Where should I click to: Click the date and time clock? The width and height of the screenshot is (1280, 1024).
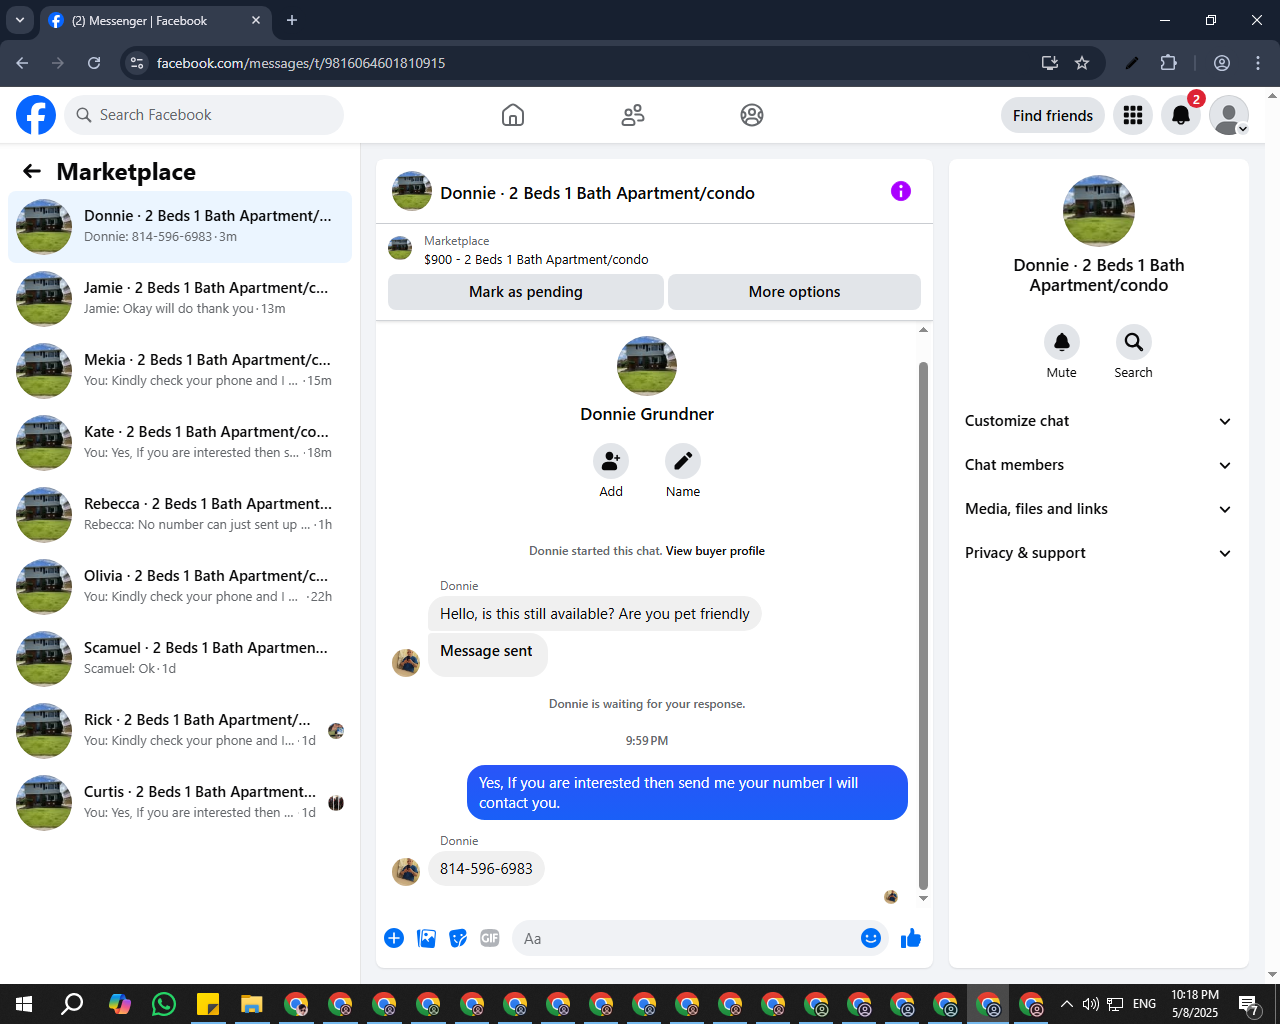tap(1195, 1004)
